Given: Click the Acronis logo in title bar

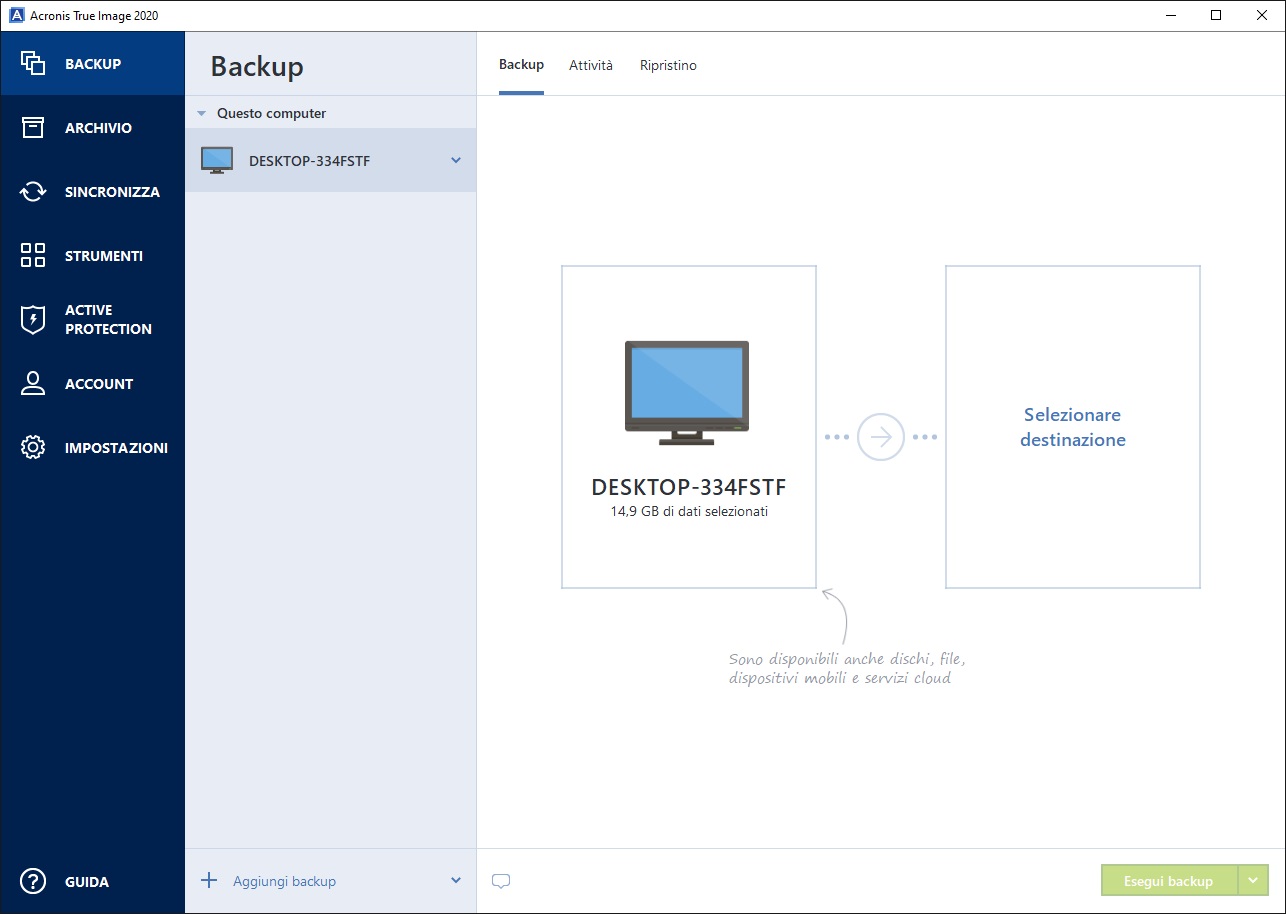Looking at the screenshot, I should (x=15, y=15).
